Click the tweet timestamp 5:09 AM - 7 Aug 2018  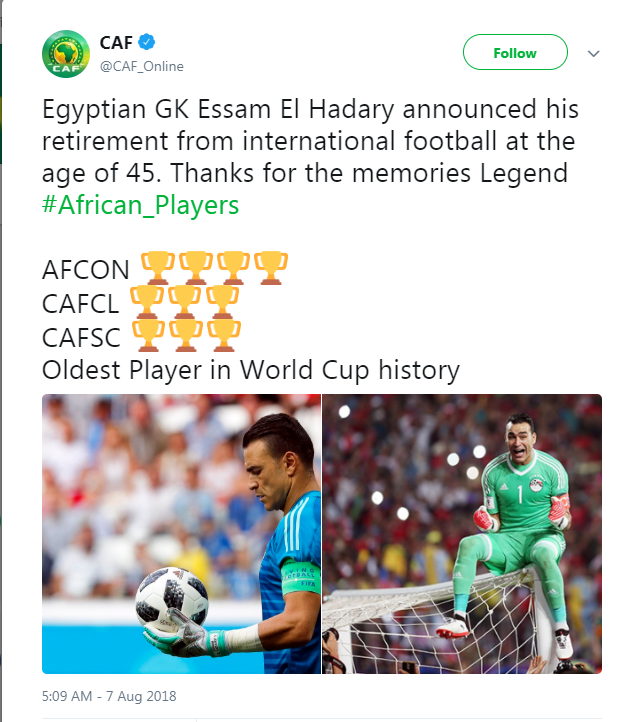[109, 696]
